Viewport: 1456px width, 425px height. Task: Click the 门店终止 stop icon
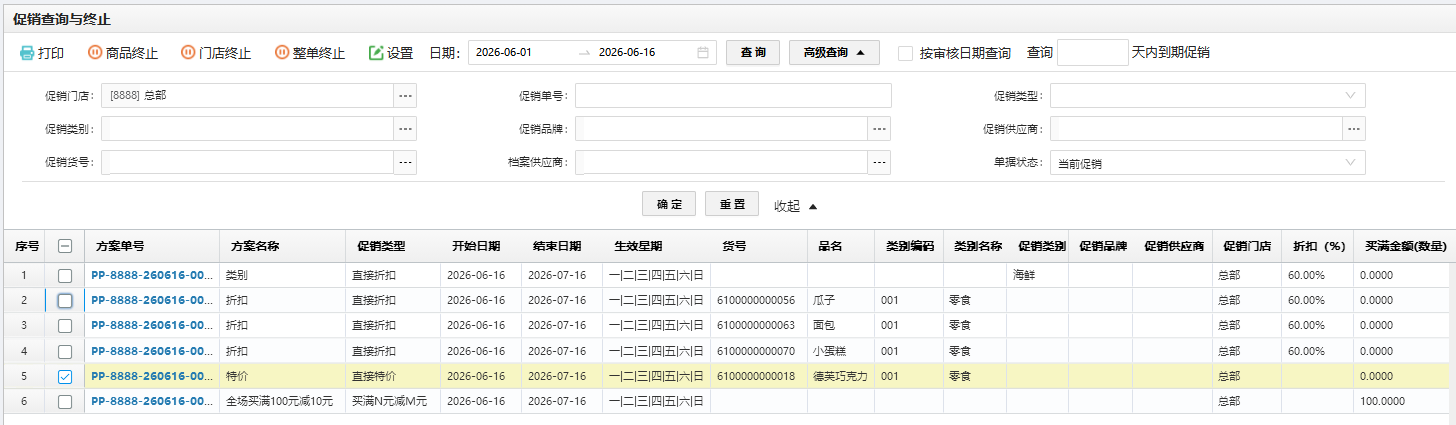click(x=188, y=53)
